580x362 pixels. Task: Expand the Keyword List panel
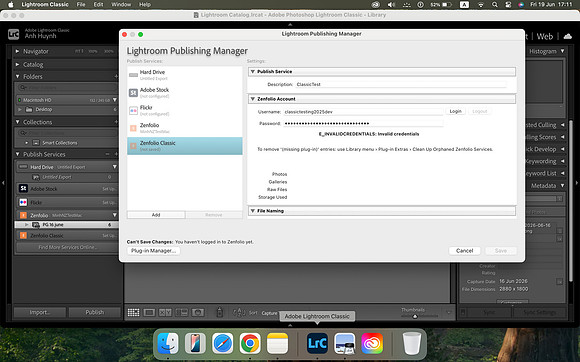coord(563,173)
